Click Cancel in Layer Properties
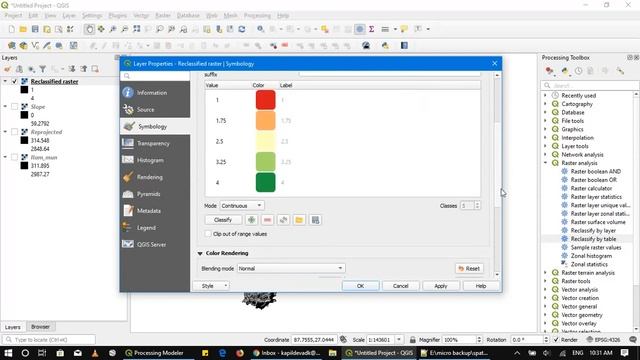Screen dimensions: 640x360 [400, 286]
